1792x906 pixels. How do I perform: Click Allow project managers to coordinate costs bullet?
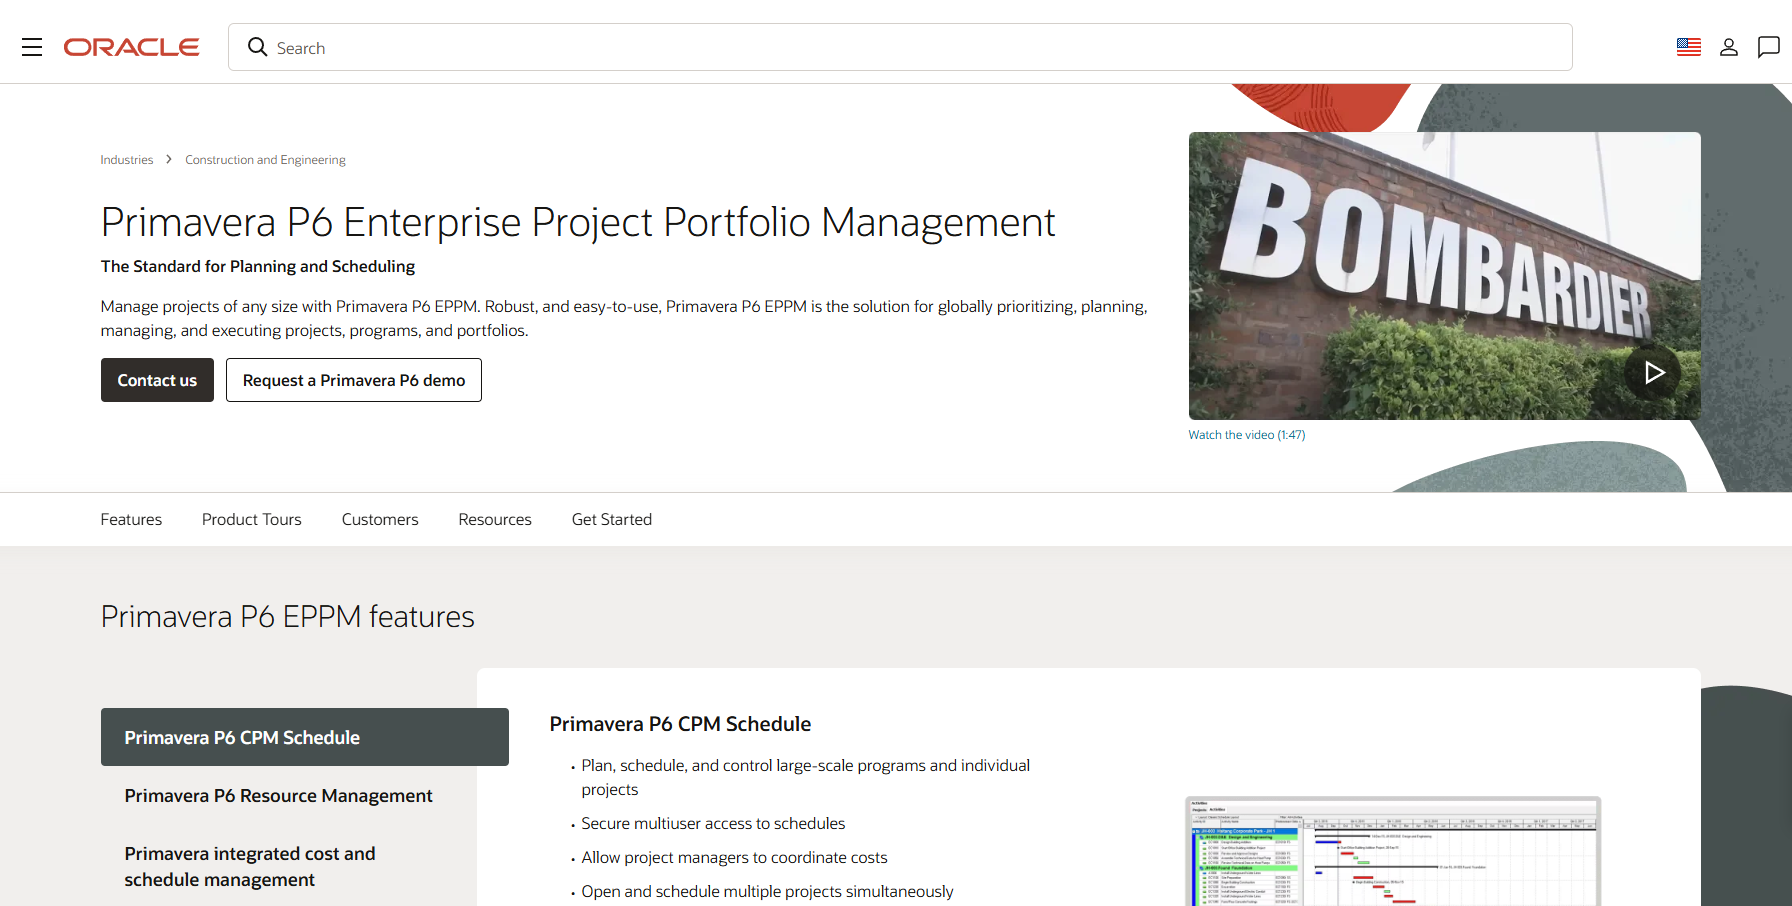click(x=734, y=857)
